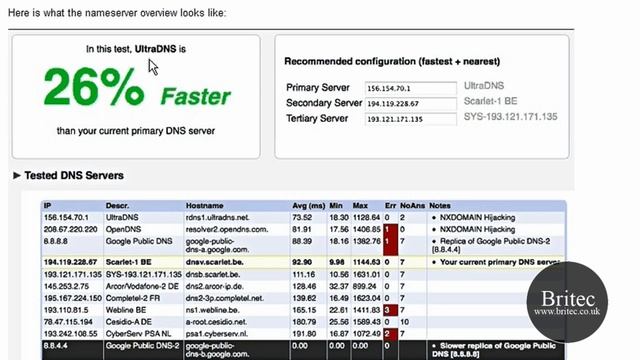Select IP address 156.154.70.1 in table
The height and width of the screenshot is (360, 640).
point(66,218)
